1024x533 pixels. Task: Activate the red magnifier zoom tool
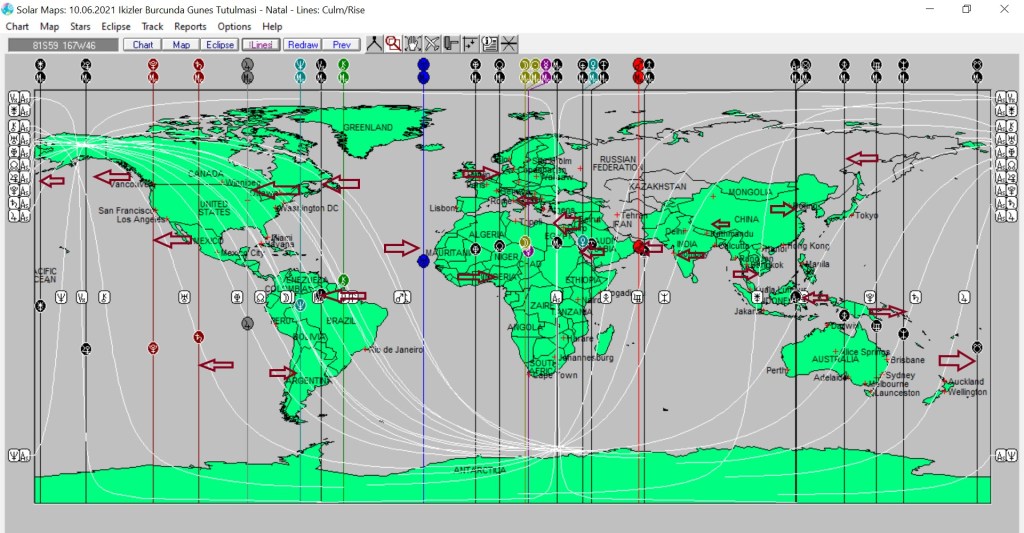394,44
